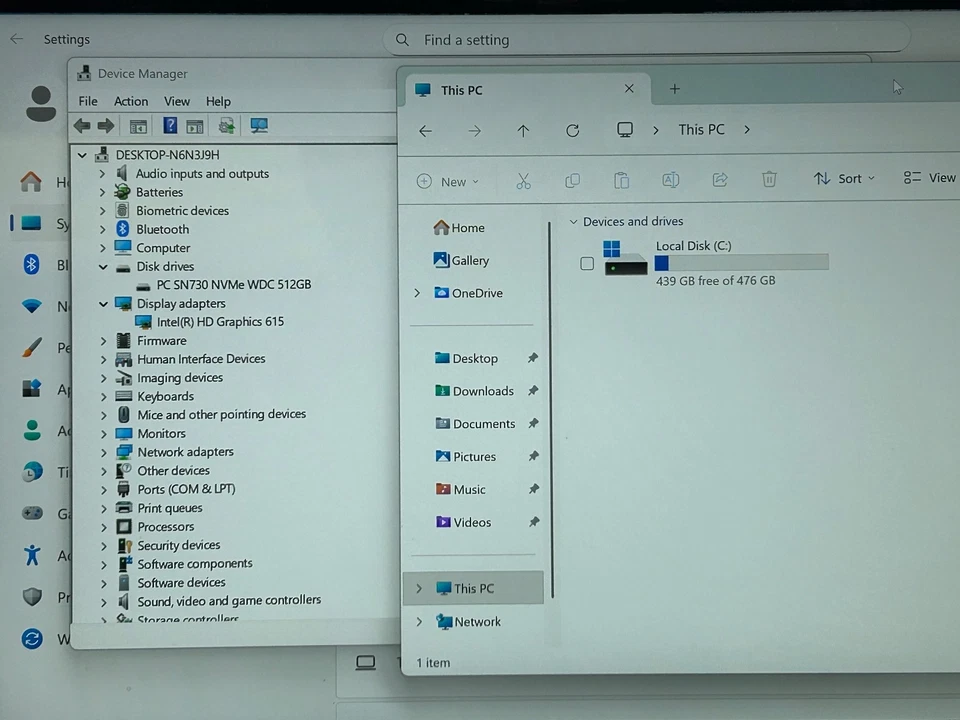The height and width of the screenshot is (720, 960).
Task: Refresh the This PC view
Action: [572, 130]
